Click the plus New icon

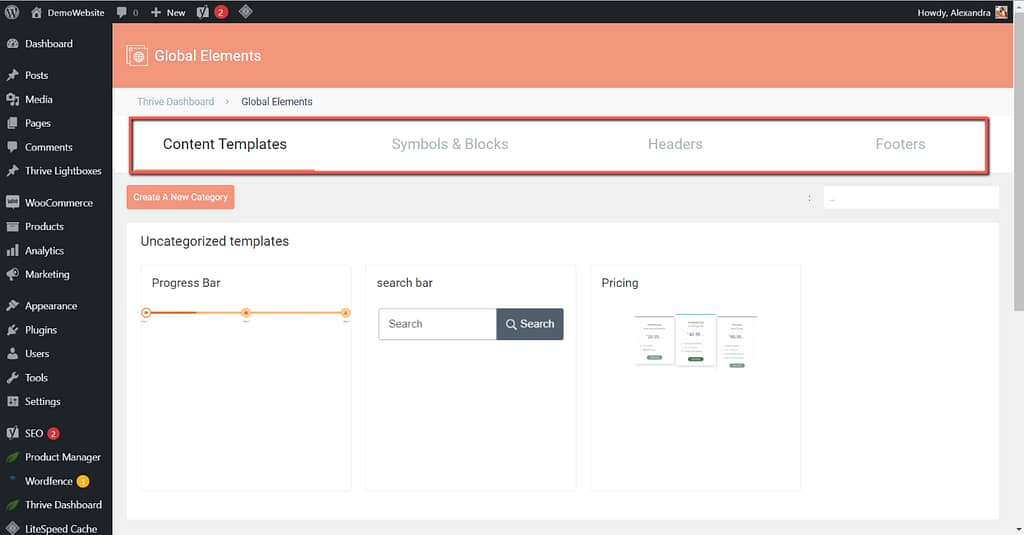[x=155, y=12]
